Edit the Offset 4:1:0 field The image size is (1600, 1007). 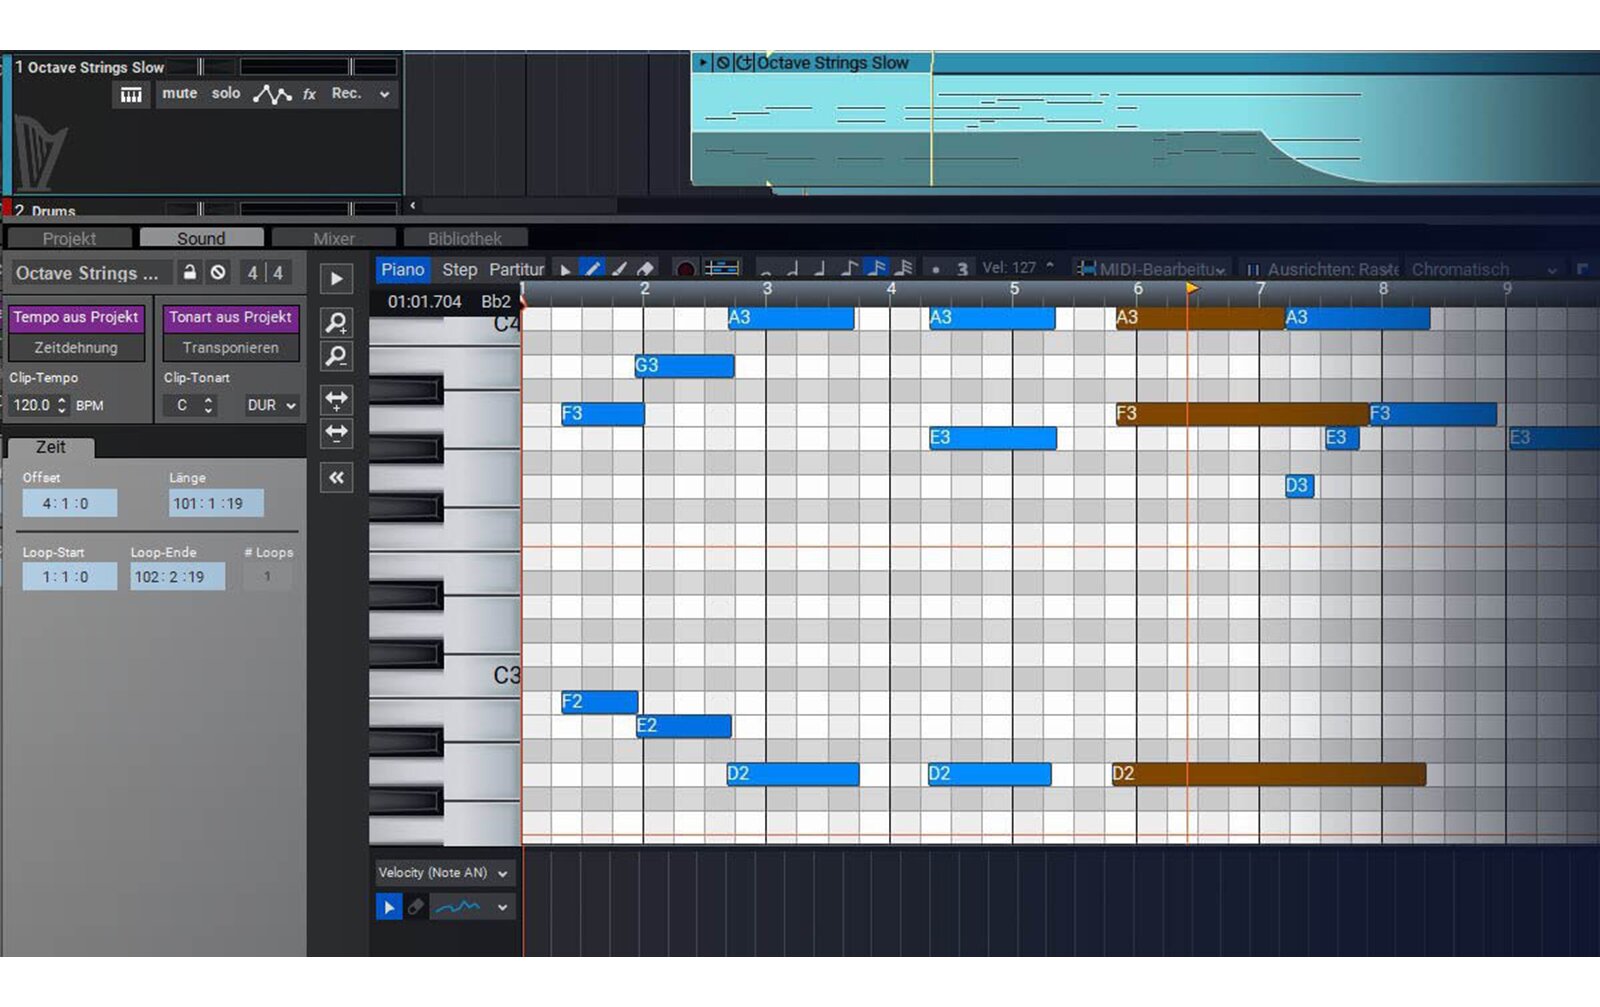(x=69, y=503)
